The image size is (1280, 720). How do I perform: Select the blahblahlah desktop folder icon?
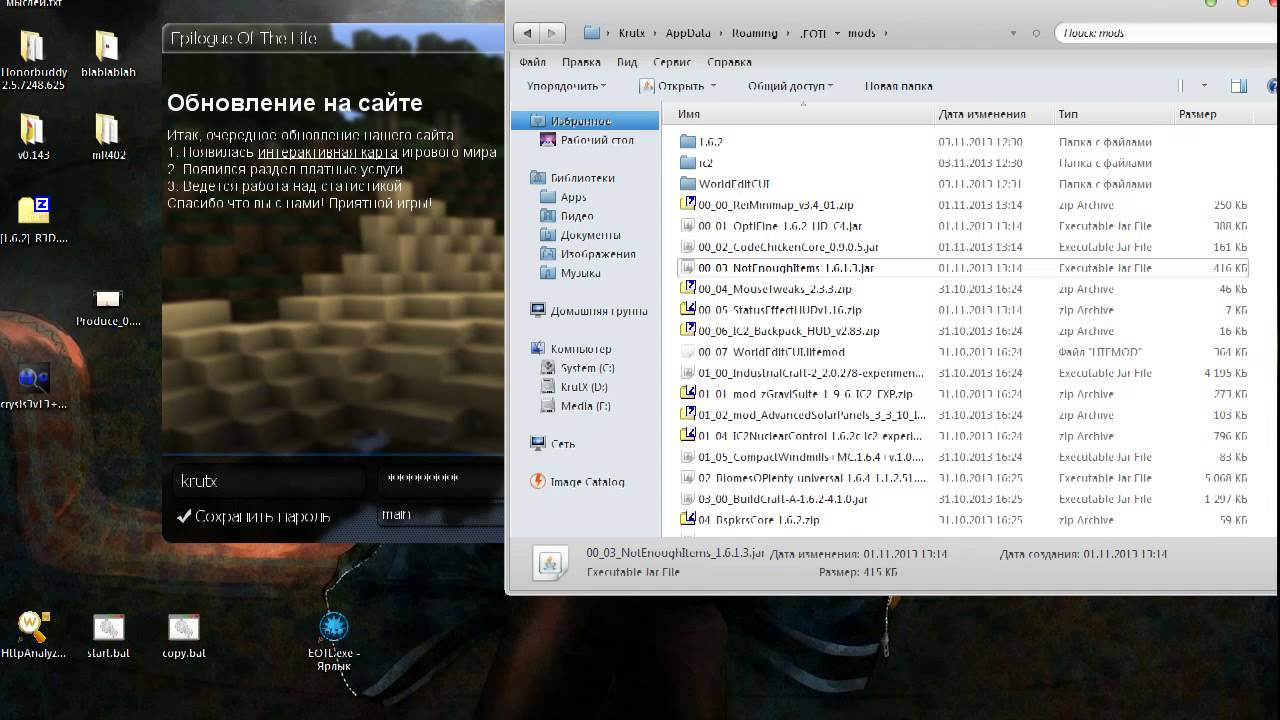pyautogui.click(x=107, y=46)
